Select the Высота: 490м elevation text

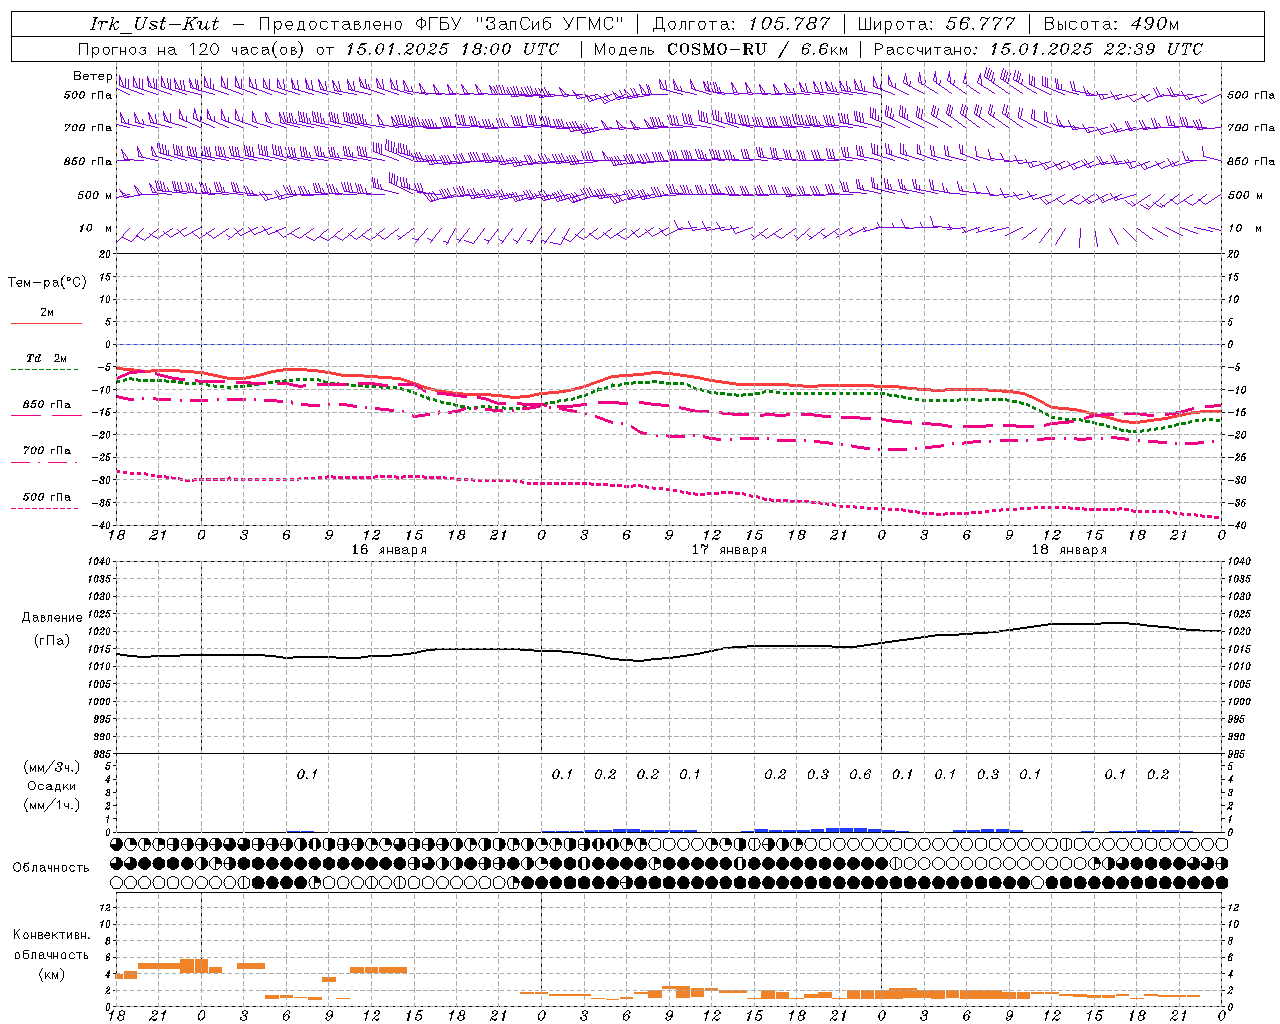pyautogui.click(x=1111, y=24)
